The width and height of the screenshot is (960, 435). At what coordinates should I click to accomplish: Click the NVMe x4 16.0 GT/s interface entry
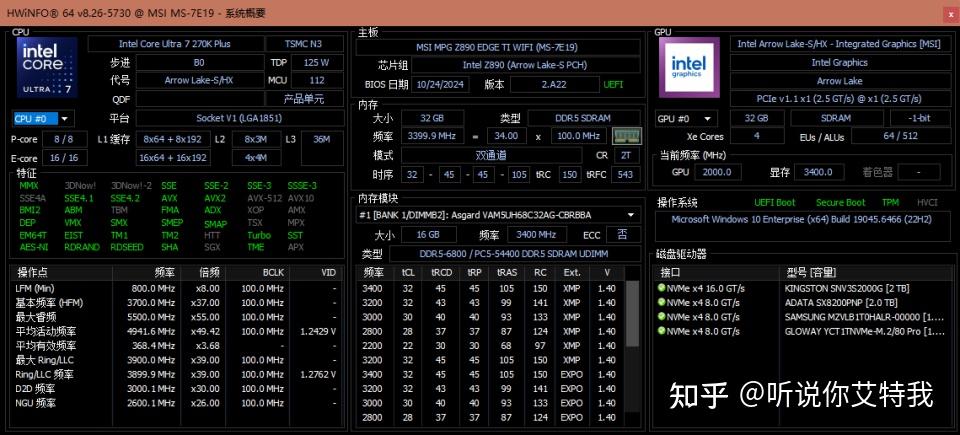(705, 288)
